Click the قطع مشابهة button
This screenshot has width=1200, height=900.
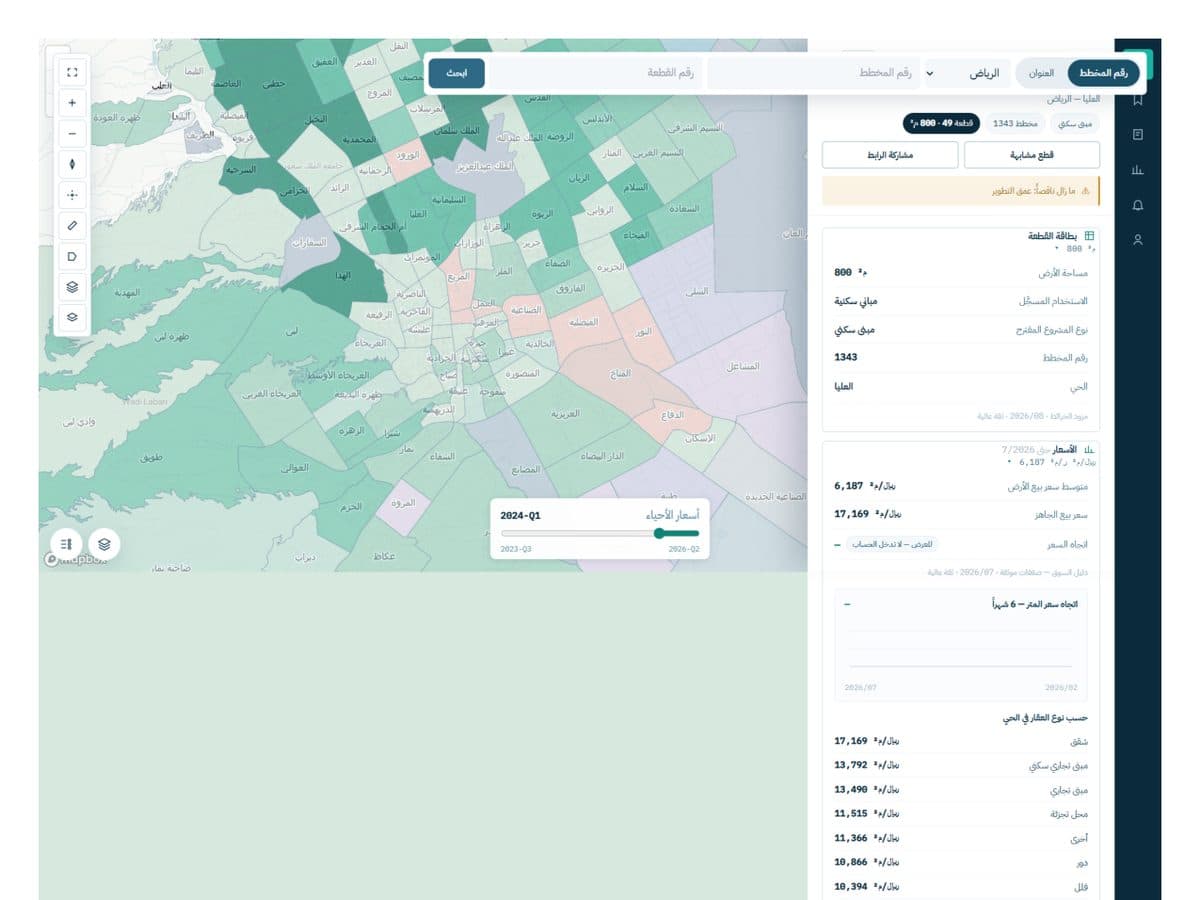[1031, 155]
